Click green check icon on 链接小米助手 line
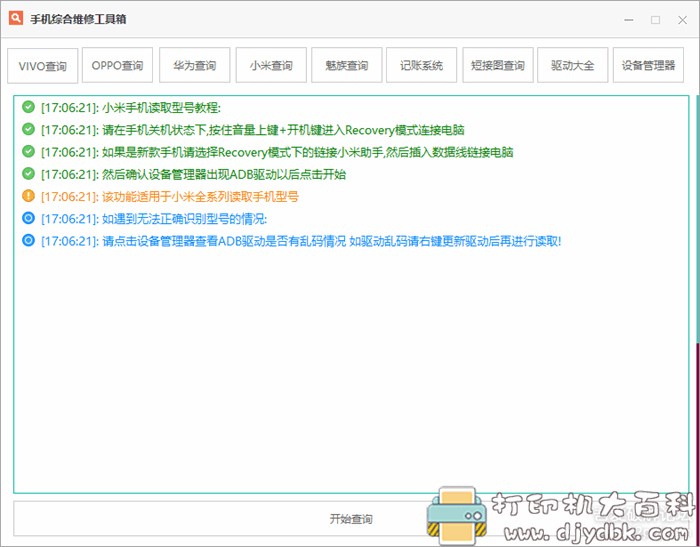 [29, 151]
